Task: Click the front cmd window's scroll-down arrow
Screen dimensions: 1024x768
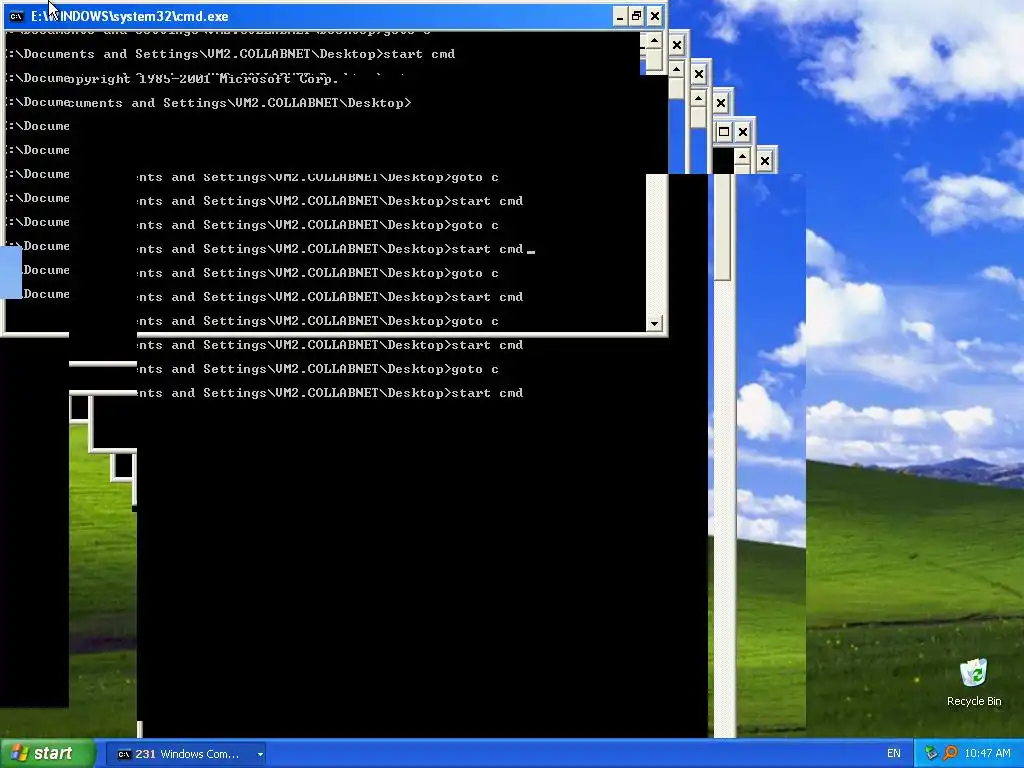Action: point(654,323)
